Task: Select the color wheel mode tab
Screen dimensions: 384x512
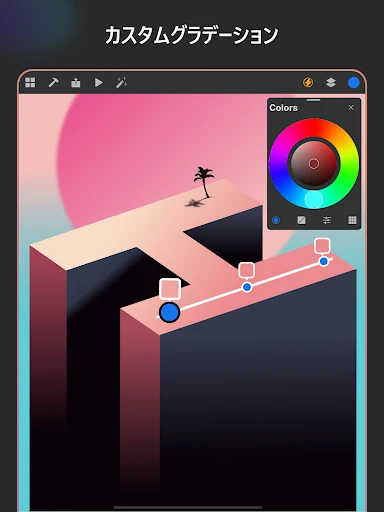Action: [276, 220]
